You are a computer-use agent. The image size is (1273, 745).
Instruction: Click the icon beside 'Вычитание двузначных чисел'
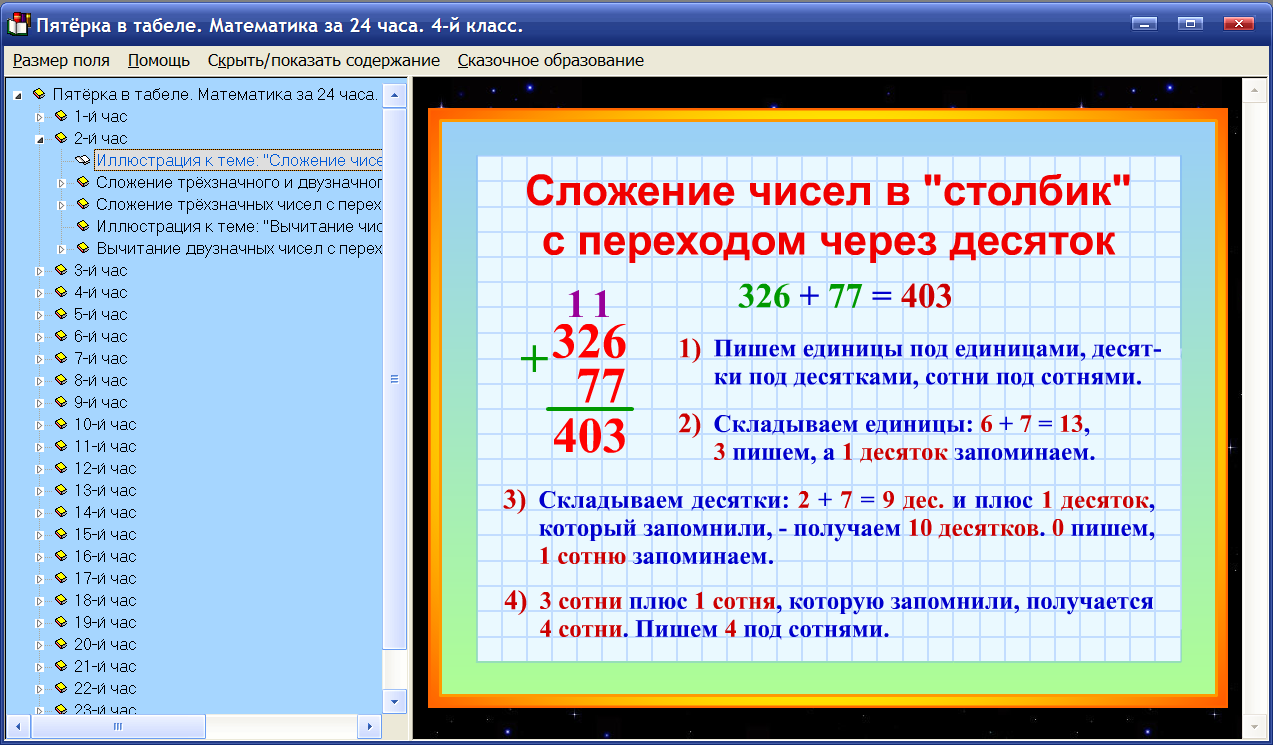(82, 248)
